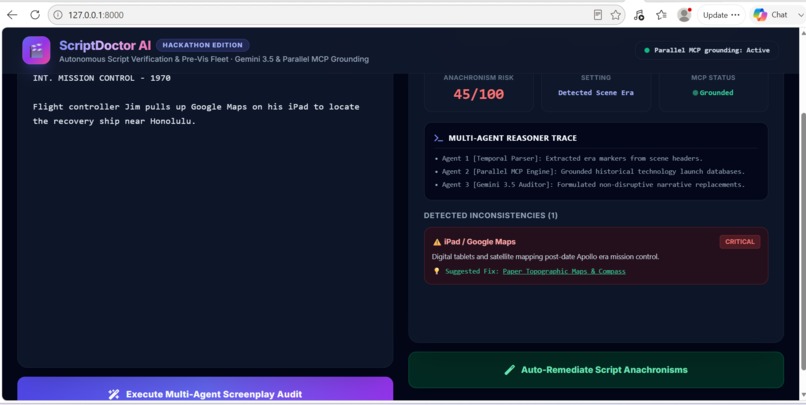Open the reader view icon
Viewport: 806px width, 405px height.
click(x=597, y=15)
